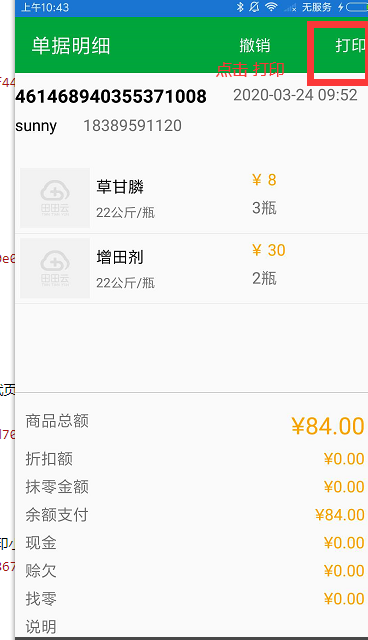Tap the muted bell status icon
Screen dimensions: 368x640
[254, 7]
